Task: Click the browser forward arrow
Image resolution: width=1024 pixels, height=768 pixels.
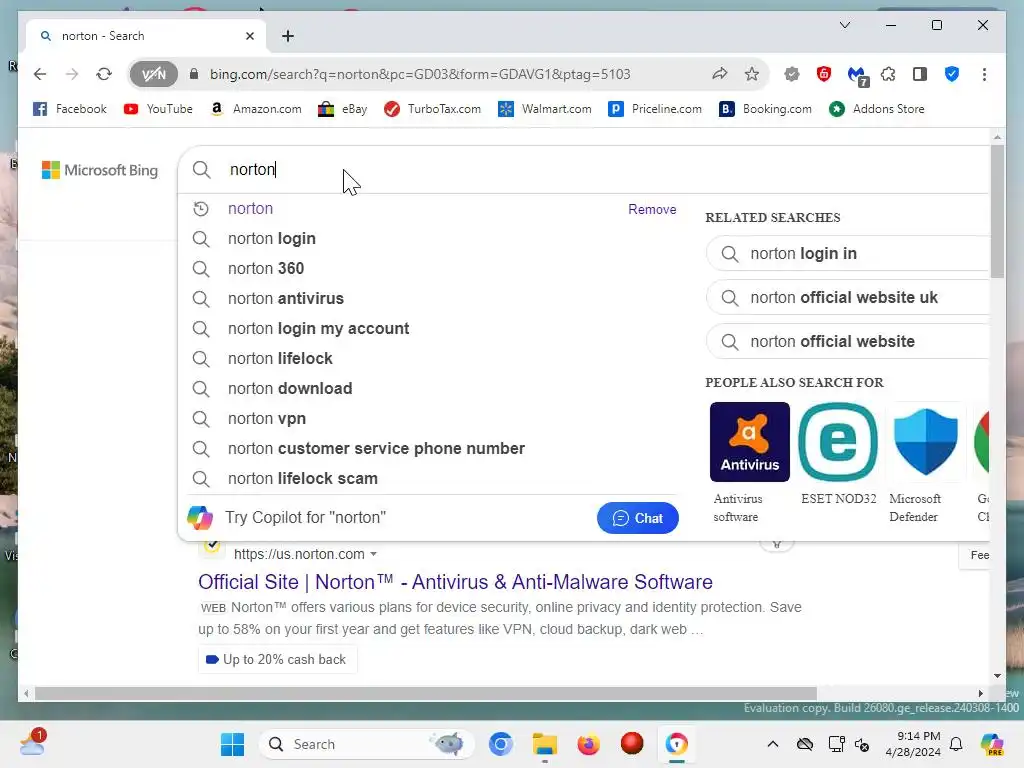Action: 72,74
